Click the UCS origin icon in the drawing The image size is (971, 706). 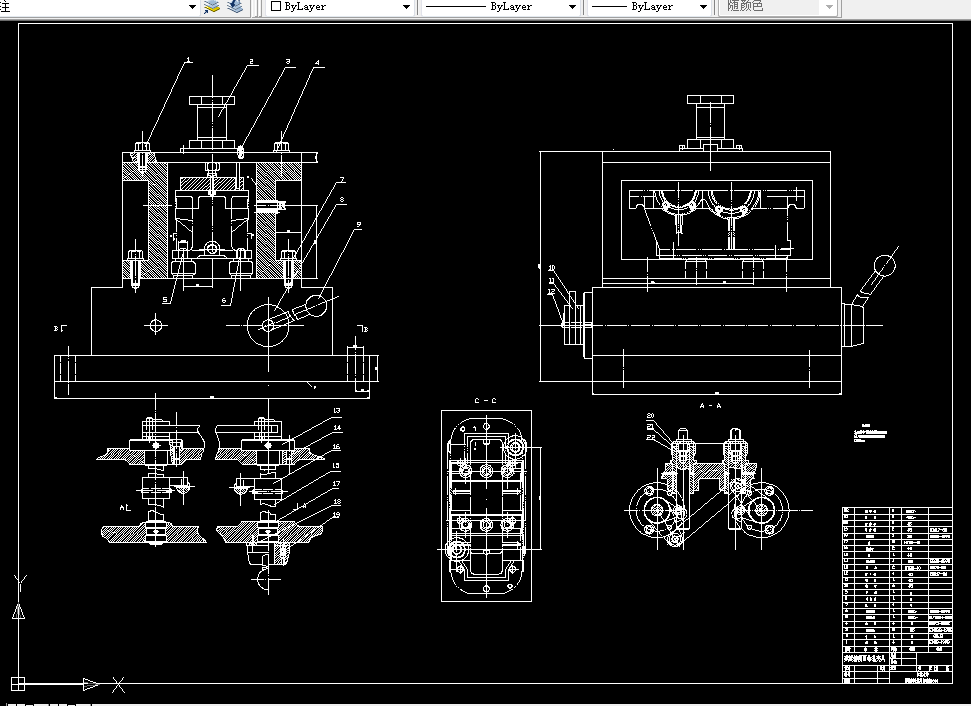click(18, 684)
